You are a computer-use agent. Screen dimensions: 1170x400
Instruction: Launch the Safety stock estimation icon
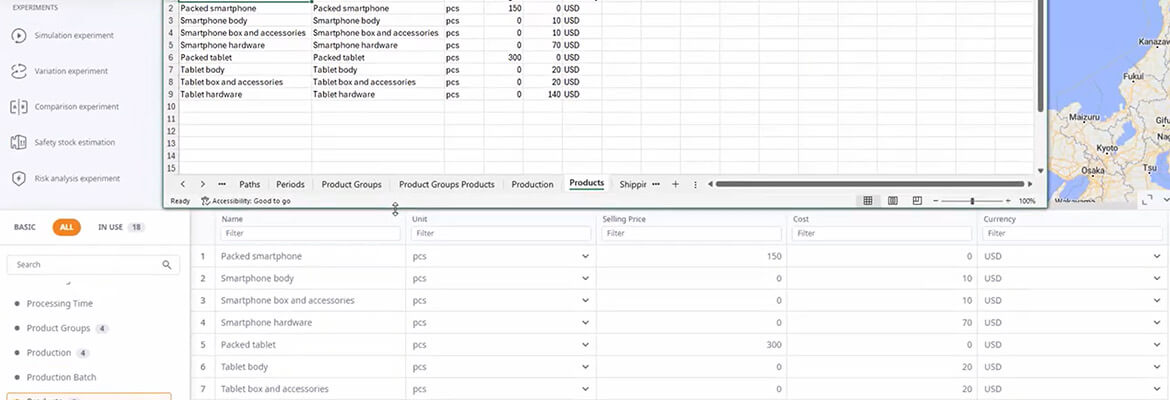pyautogui.click(x=18, y=143)
